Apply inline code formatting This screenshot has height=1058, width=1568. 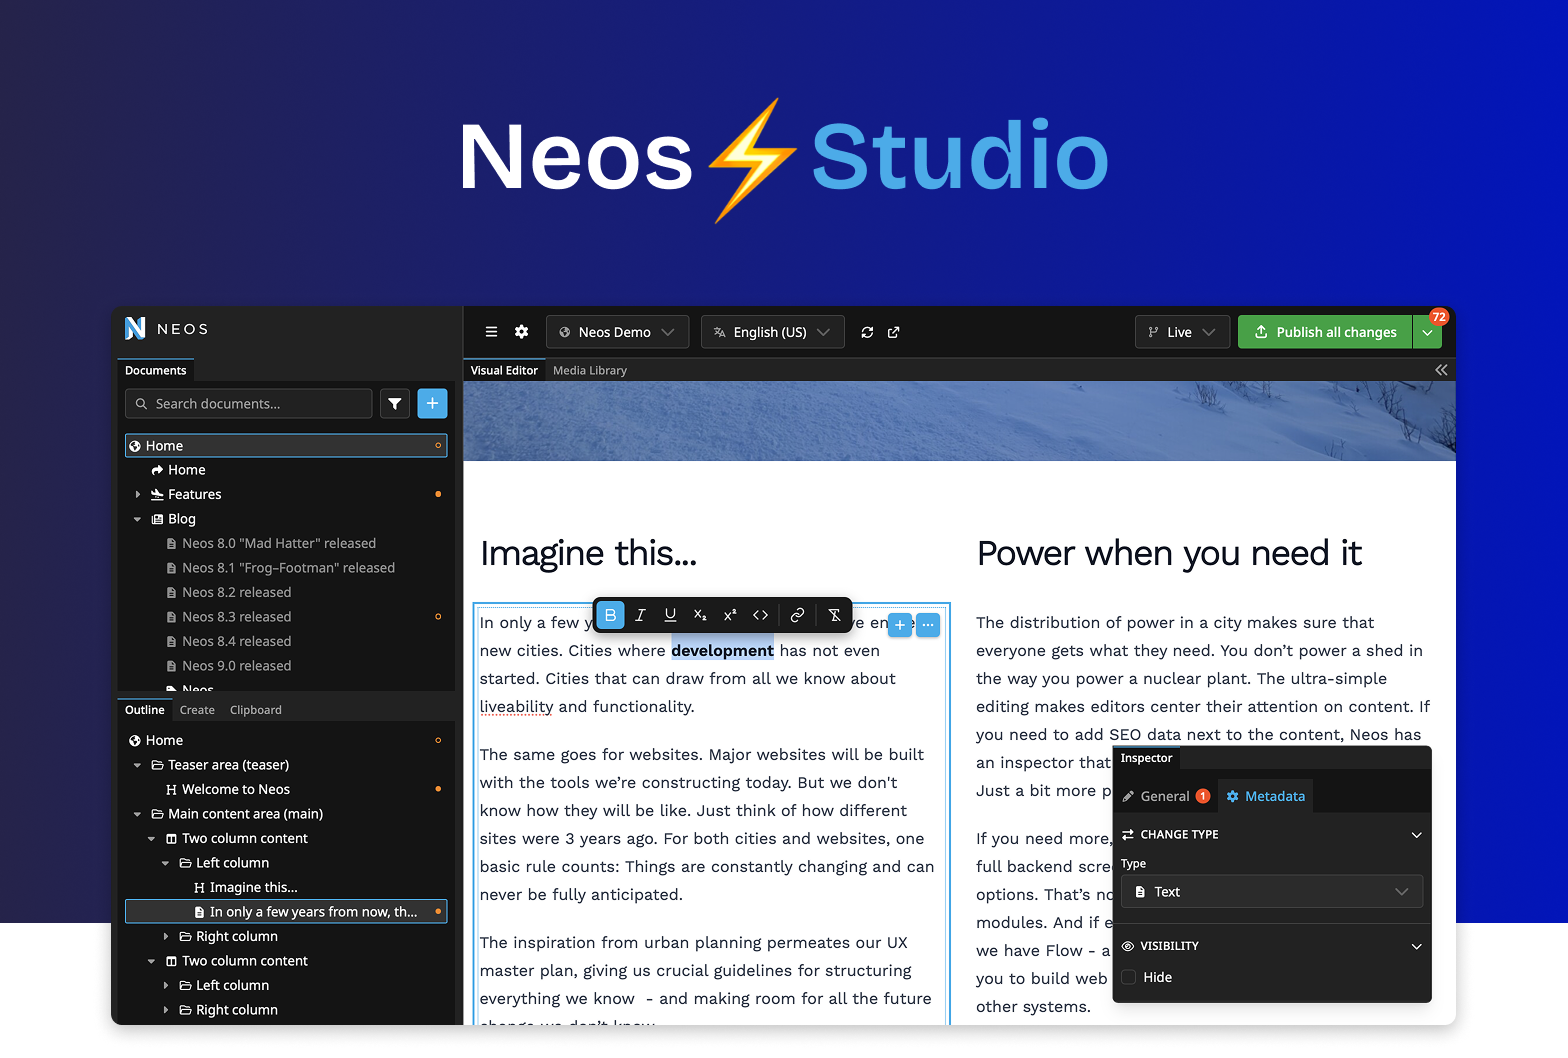pyautogui.click(x=760, y=615)
